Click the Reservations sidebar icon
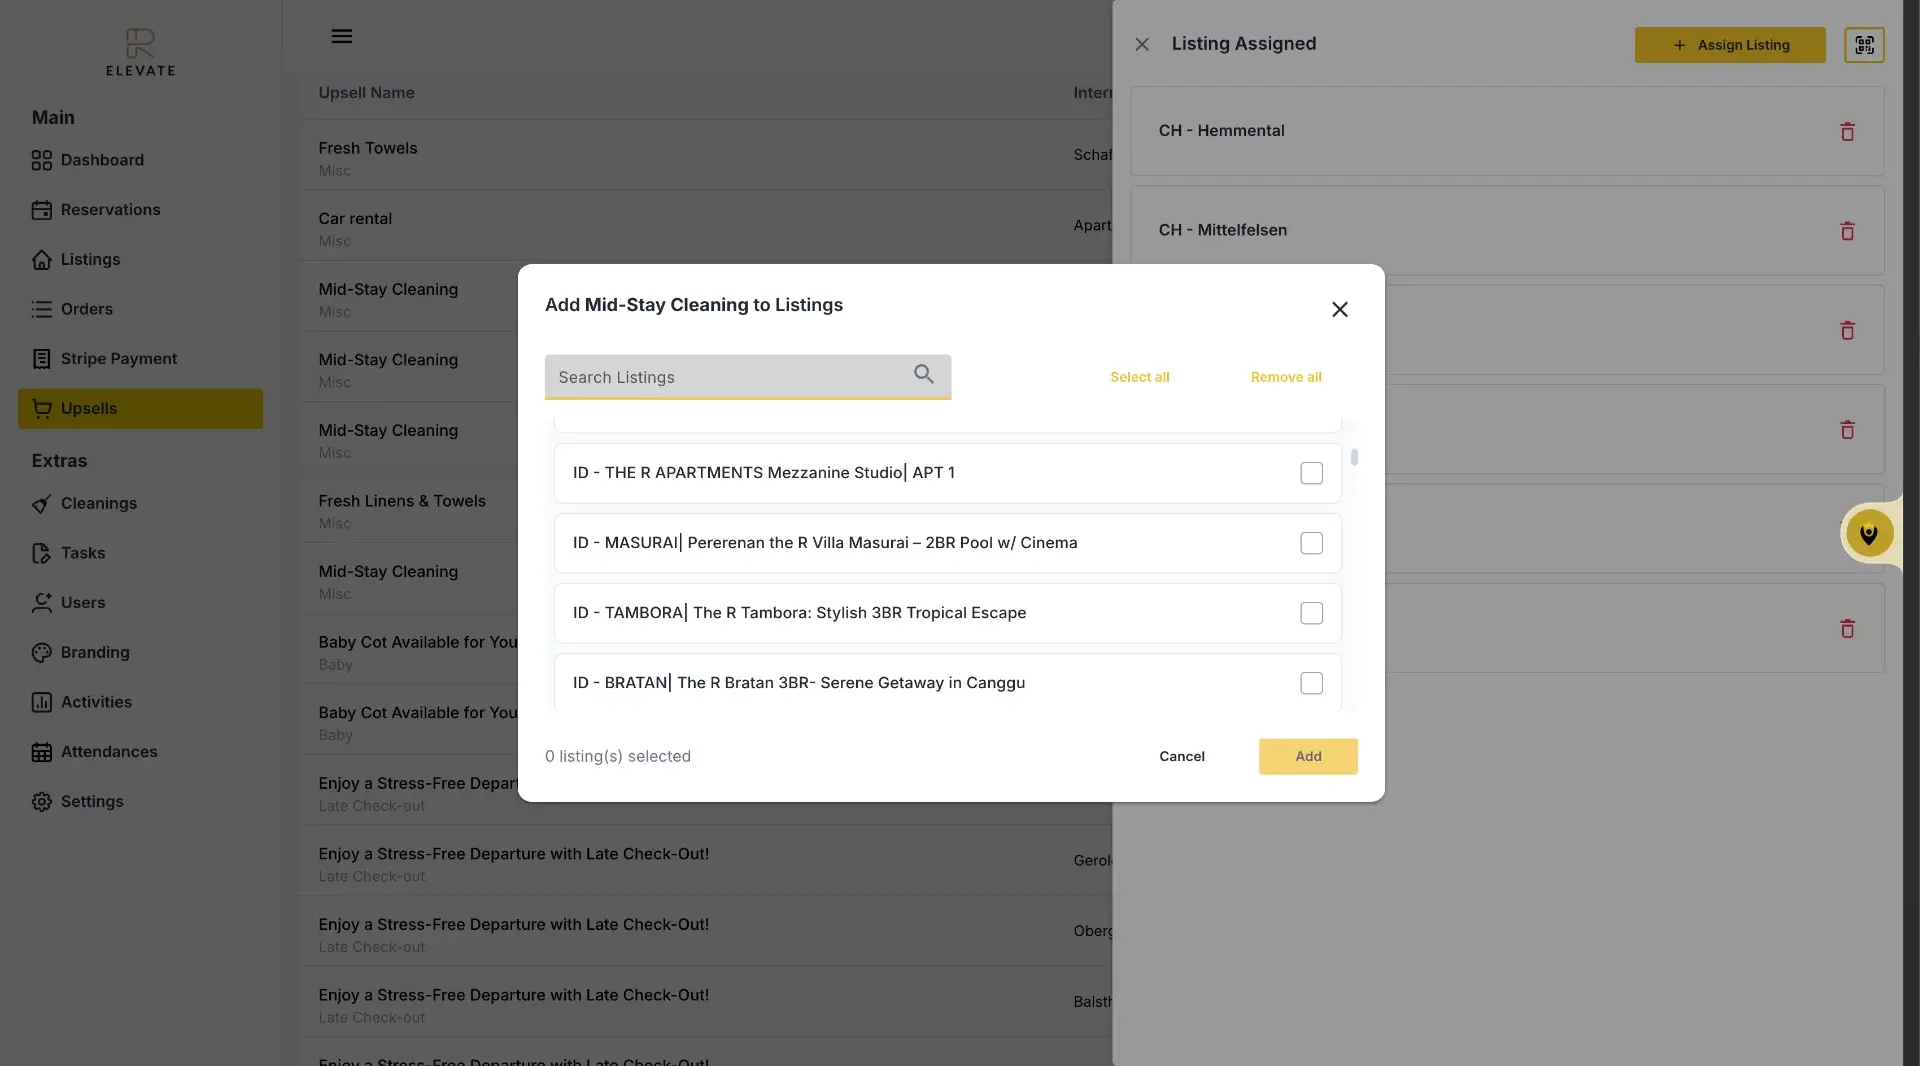1920x1066 pixels. (42, 209)
